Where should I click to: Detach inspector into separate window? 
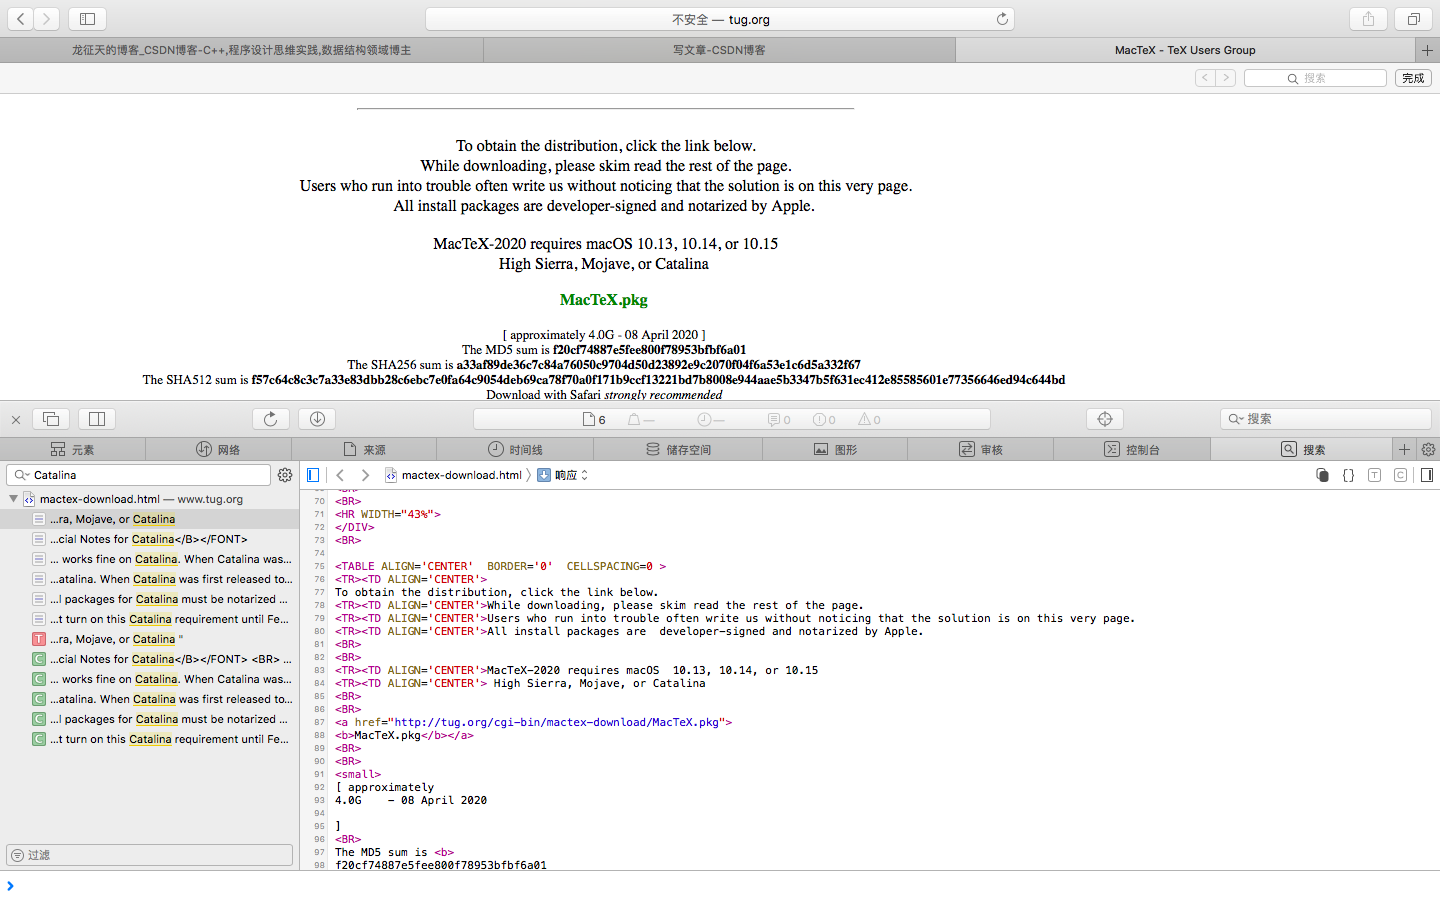(x=51, y=419)
